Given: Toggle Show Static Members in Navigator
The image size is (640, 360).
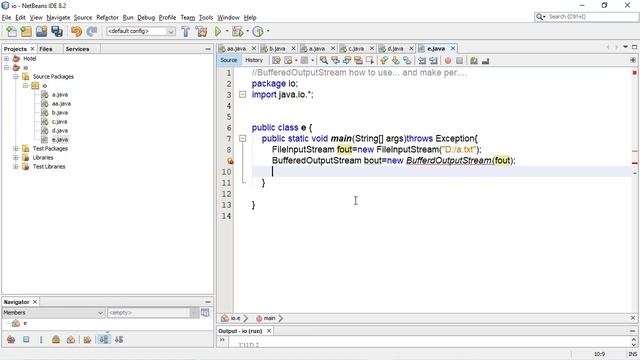Looking at the screenshot, I should [41, 340].
